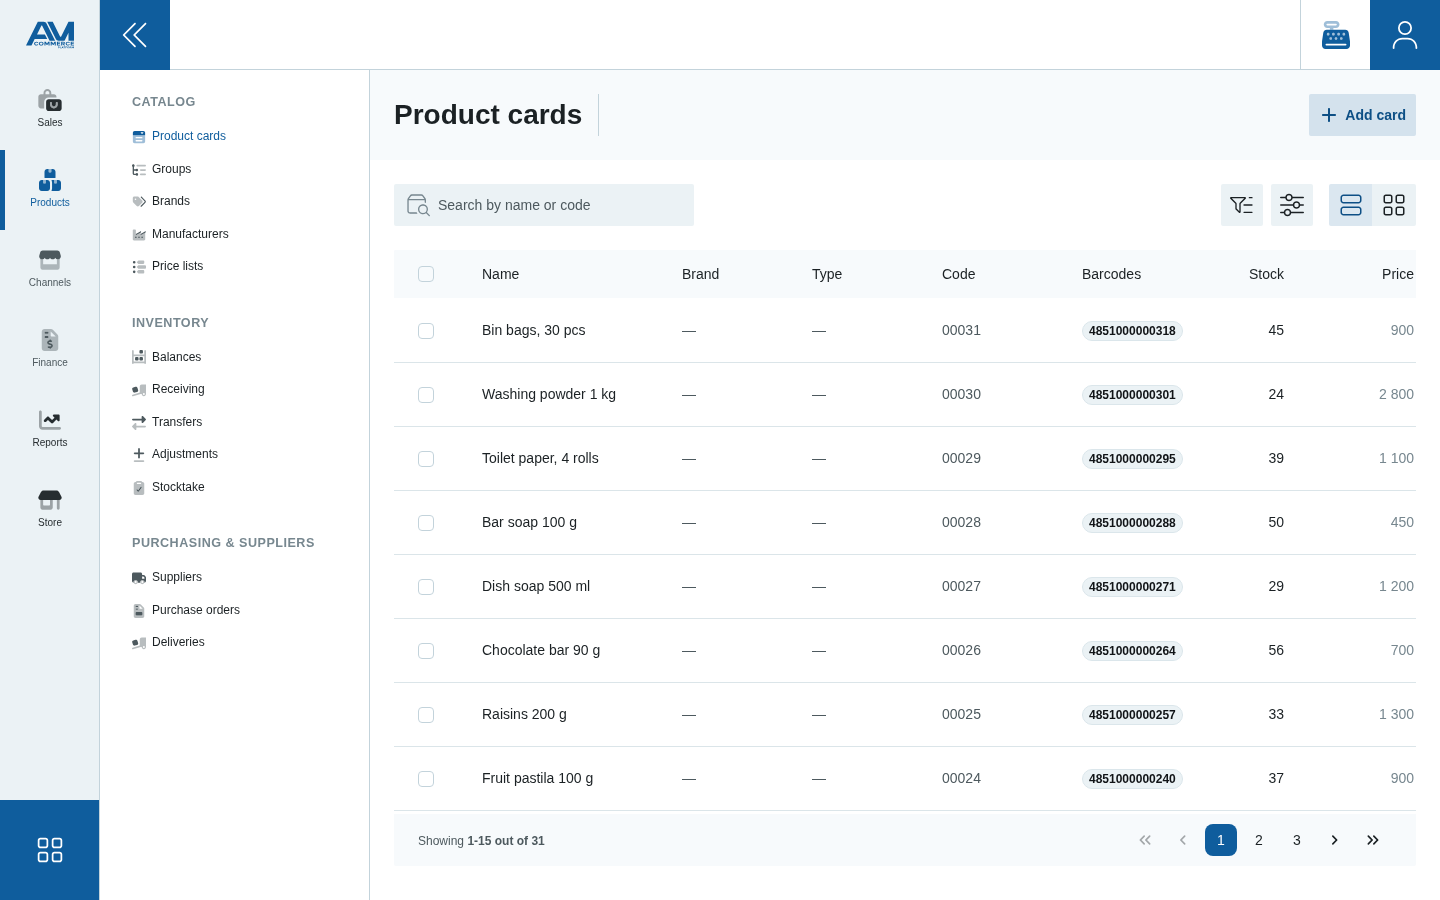Sort by the Stock column header
This screenshot has width=1440, height=900.
coord(1266,274)
